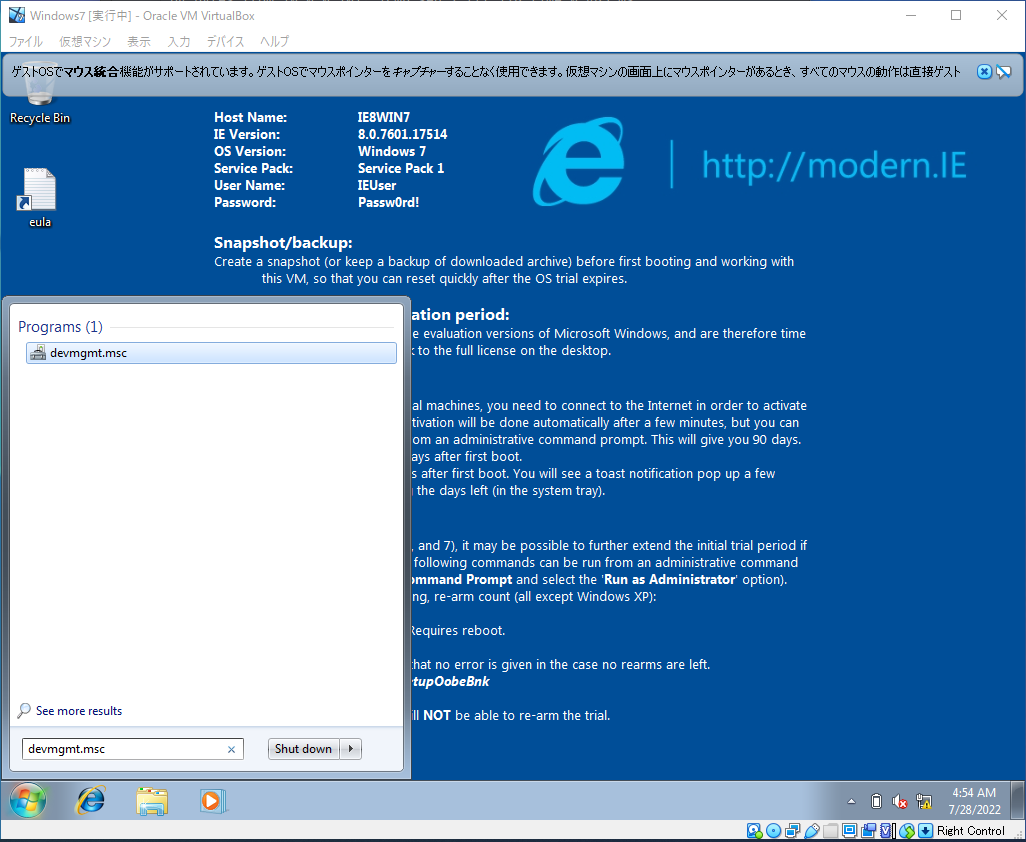
Task: Click the VirtualBox USB status icon
Action: [812, 831]
